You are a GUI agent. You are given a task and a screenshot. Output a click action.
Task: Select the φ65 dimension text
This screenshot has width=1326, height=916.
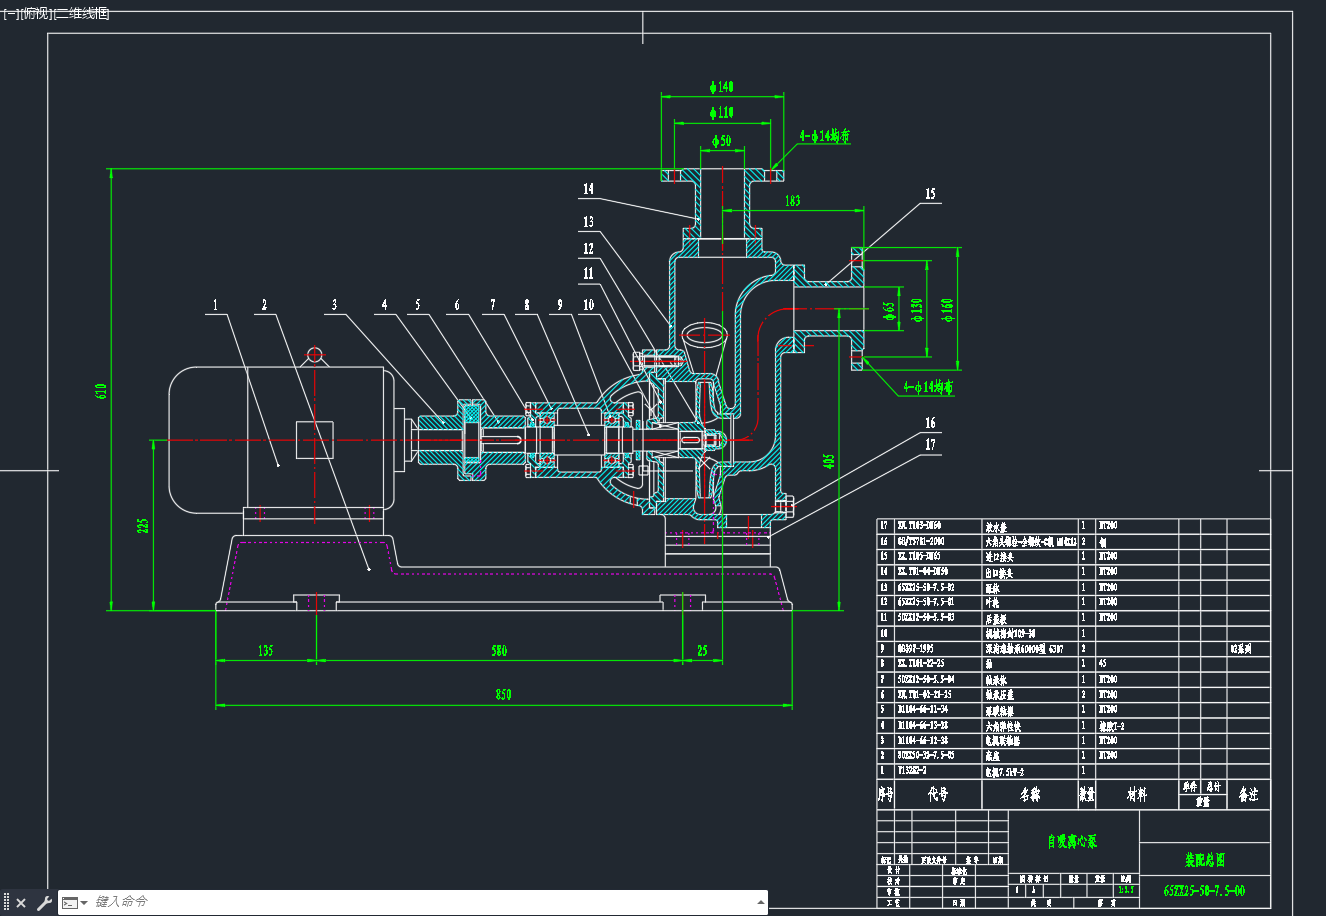coord(888,311)
